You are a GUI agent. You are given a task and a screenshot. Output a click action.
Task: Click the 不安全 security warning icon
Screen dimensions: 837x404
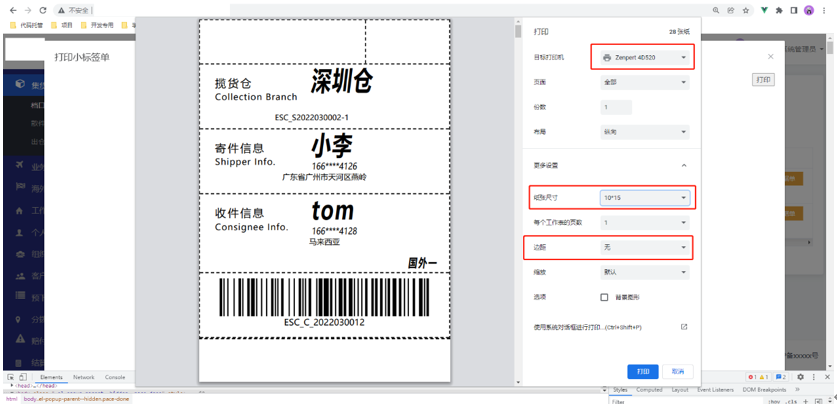click(62, 10)
